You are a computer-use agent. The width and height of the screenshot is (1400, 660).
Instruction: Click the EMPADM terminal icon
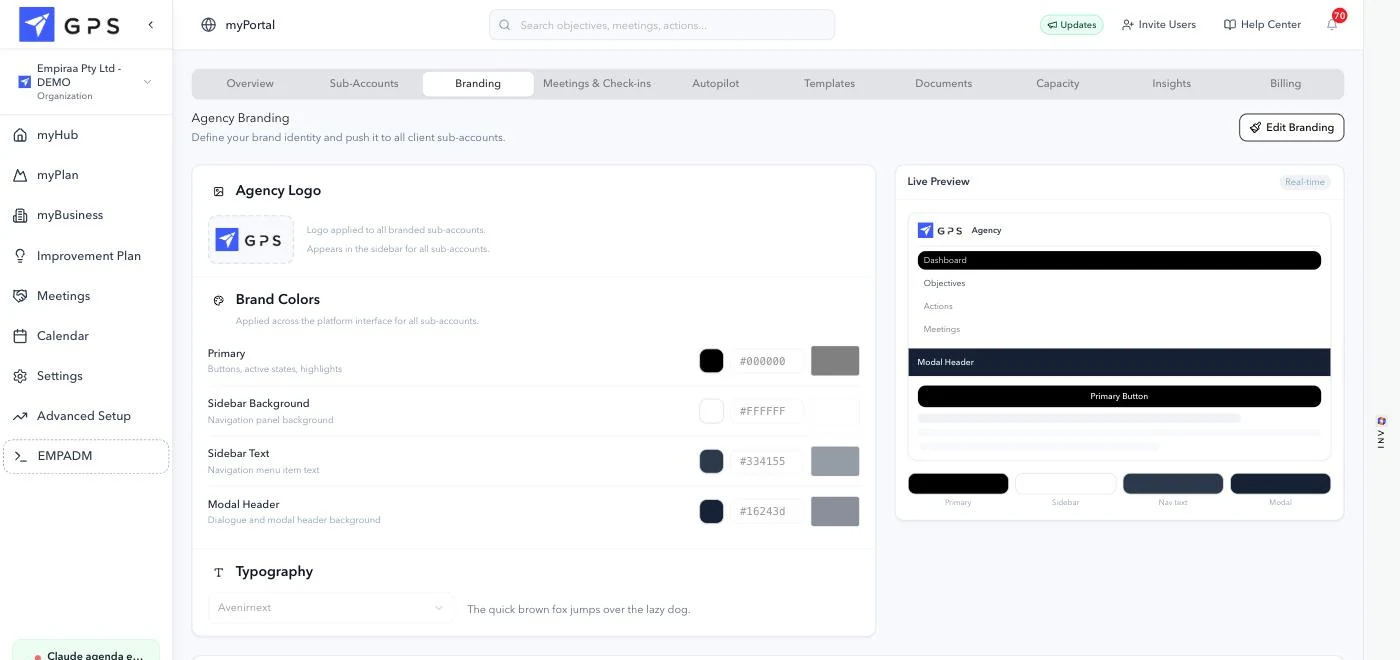point(20,456)
